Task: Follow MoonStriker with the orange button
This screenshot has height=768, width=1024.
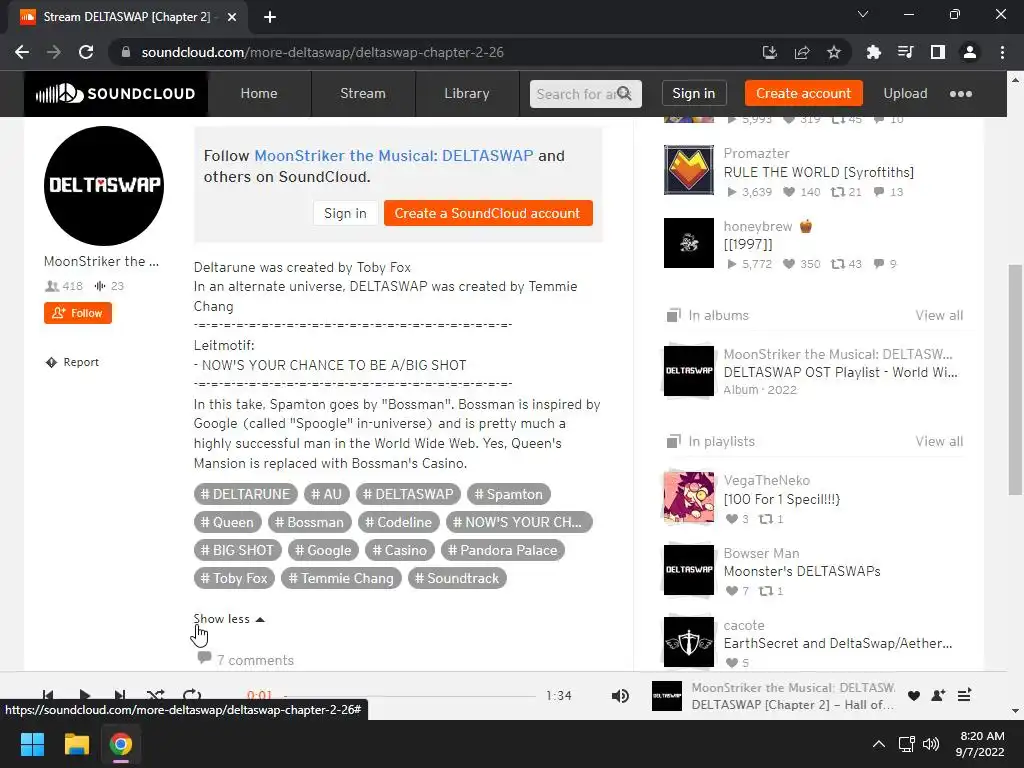Action: point(78,313)
